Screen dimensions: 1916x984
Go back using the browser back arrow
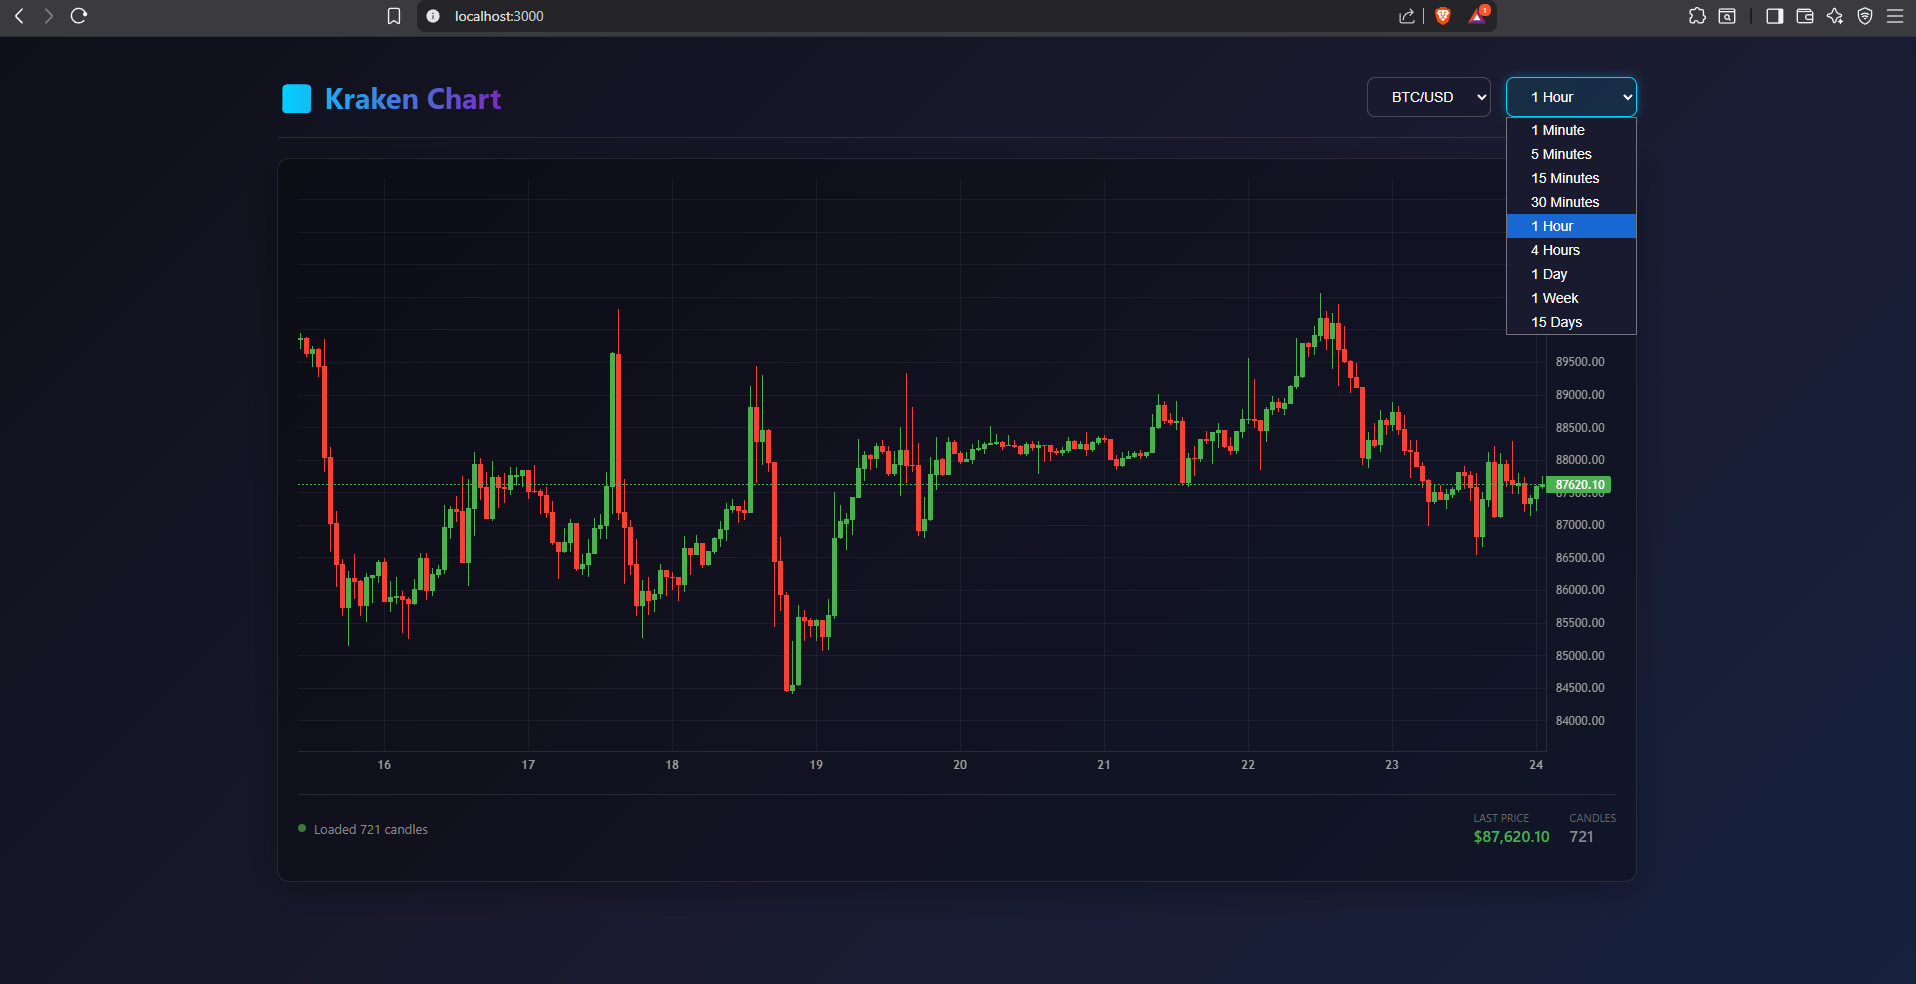[x=19, y=16]
